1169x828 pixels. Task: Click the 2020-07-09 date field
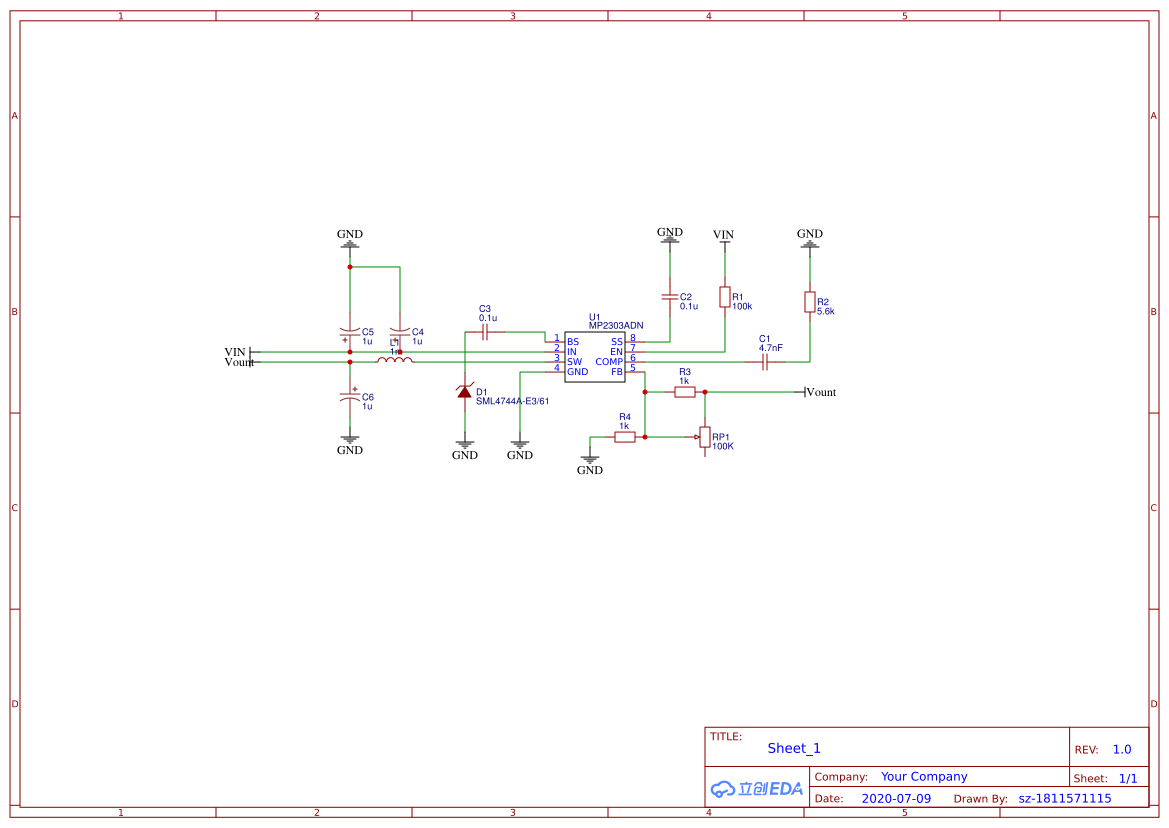tap(896, 798)
